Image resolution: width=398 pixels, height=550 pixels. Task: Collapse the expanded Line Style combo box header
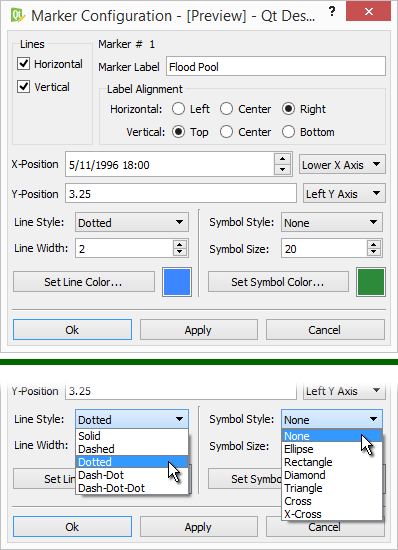[x=132, y=419]
